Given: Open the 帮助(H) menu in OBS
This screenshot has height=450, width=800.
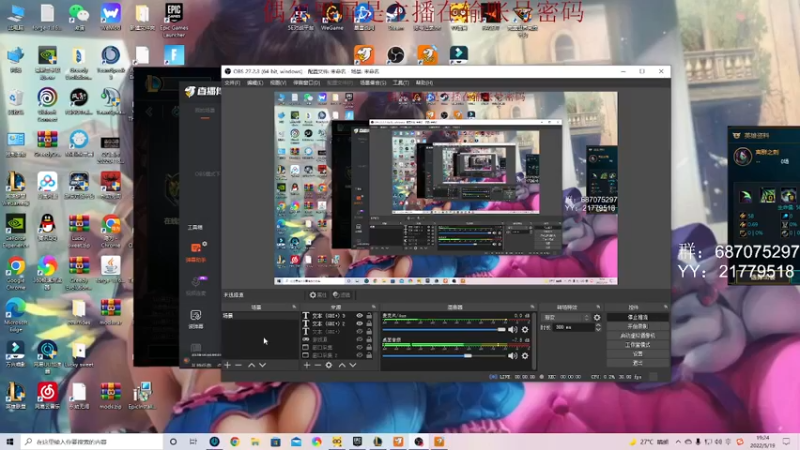Looking at the screenshot, I should 424,83.
